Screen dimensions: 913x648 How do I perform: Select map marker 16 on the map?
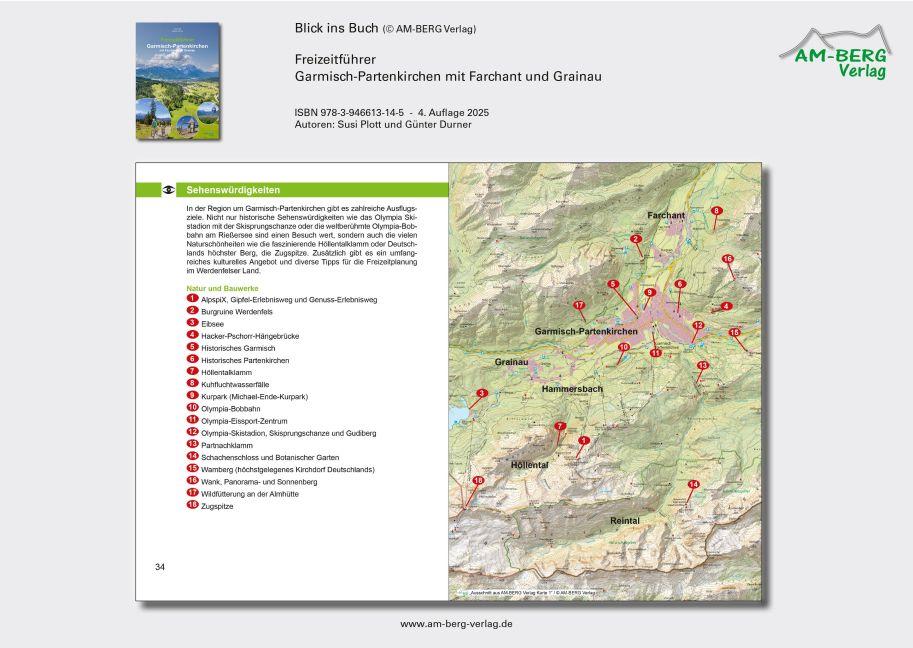coord(727,259)
